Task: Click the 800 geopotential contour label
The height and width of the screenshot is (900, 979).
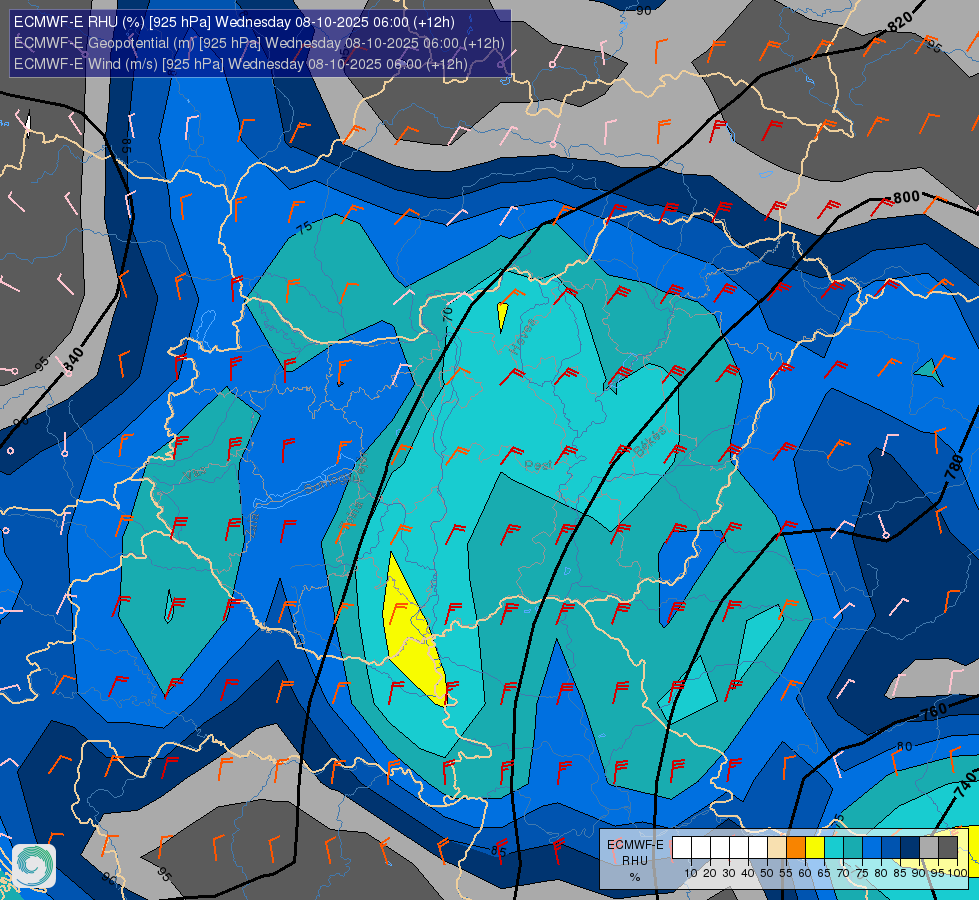Action: pyautogui.click(x=907, y=198)
